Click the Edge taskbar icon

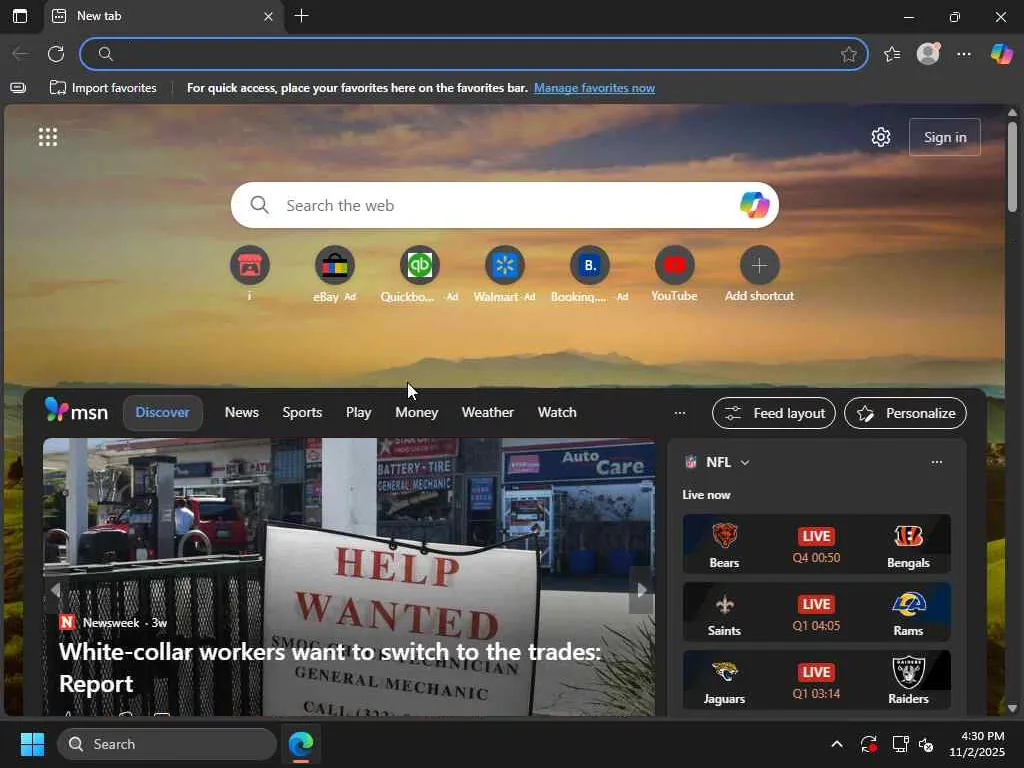coord(301,744)
